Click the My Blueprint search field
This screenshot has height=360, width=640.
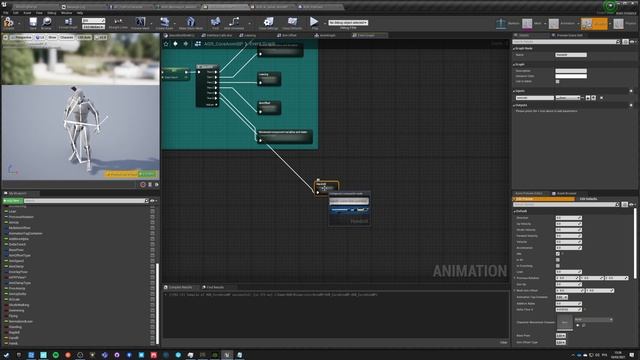pos(86,201)
